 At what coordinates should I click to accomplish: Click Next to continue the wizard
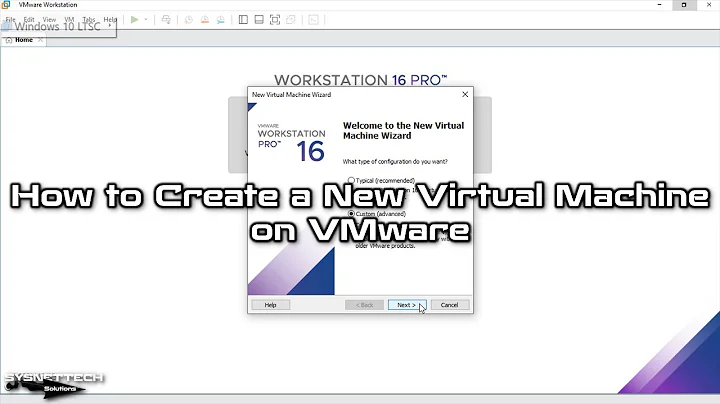click(x=407, y=305)
